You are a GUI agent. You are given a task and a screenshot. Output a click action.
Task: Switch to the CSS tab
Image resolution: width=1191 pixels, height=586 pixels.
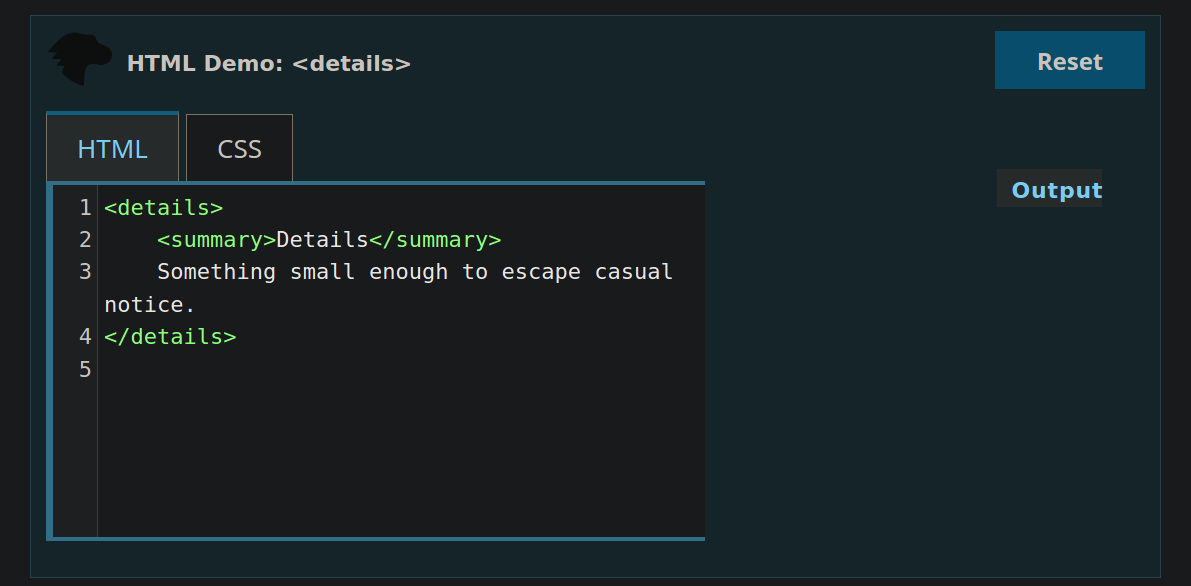click(x=239, y=148)
